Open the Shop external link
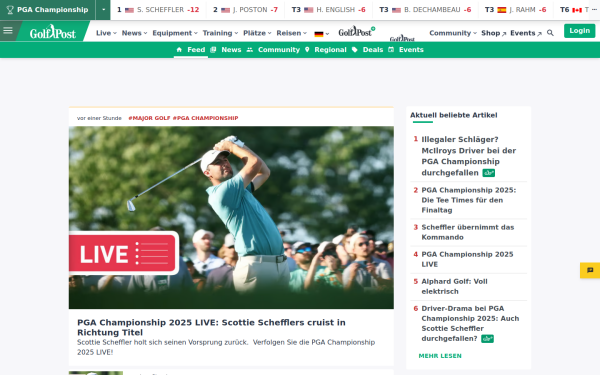 tap(494, 33)
